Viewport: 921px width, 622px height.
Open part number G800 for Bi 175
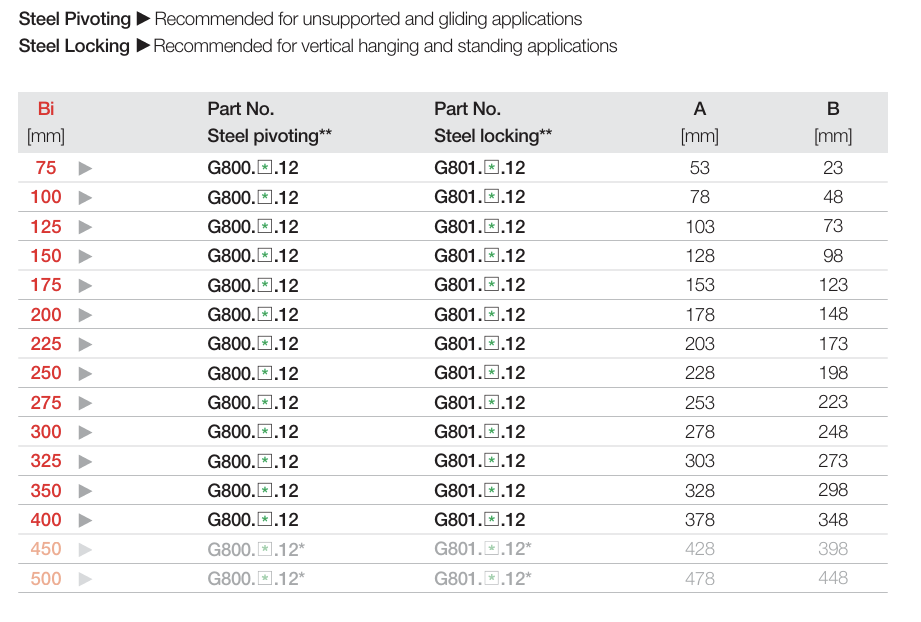click(x=253, y=285)
